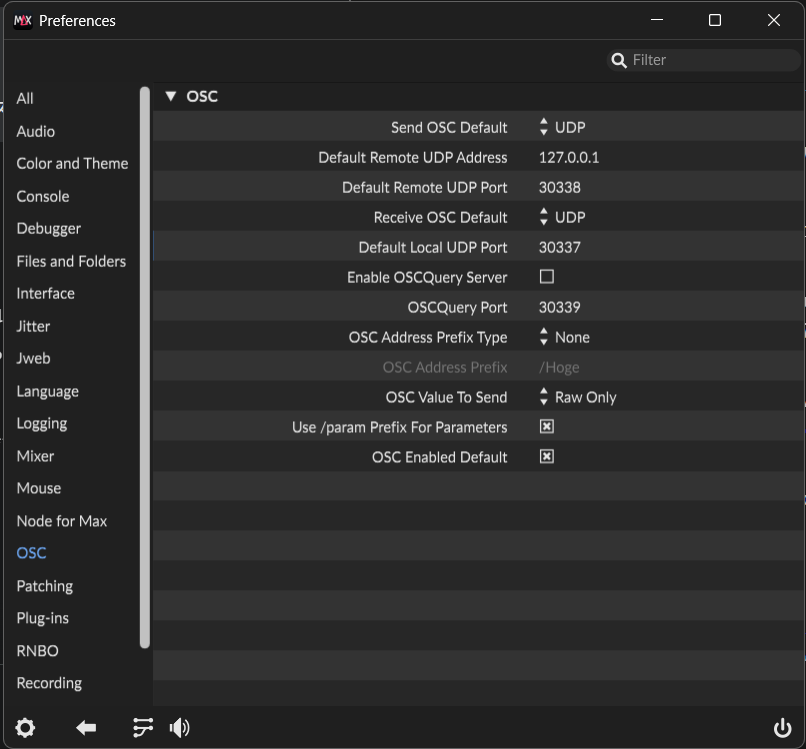Click the Send OSC Default label
The image size is (806, 749).
[x=449, y=127]
